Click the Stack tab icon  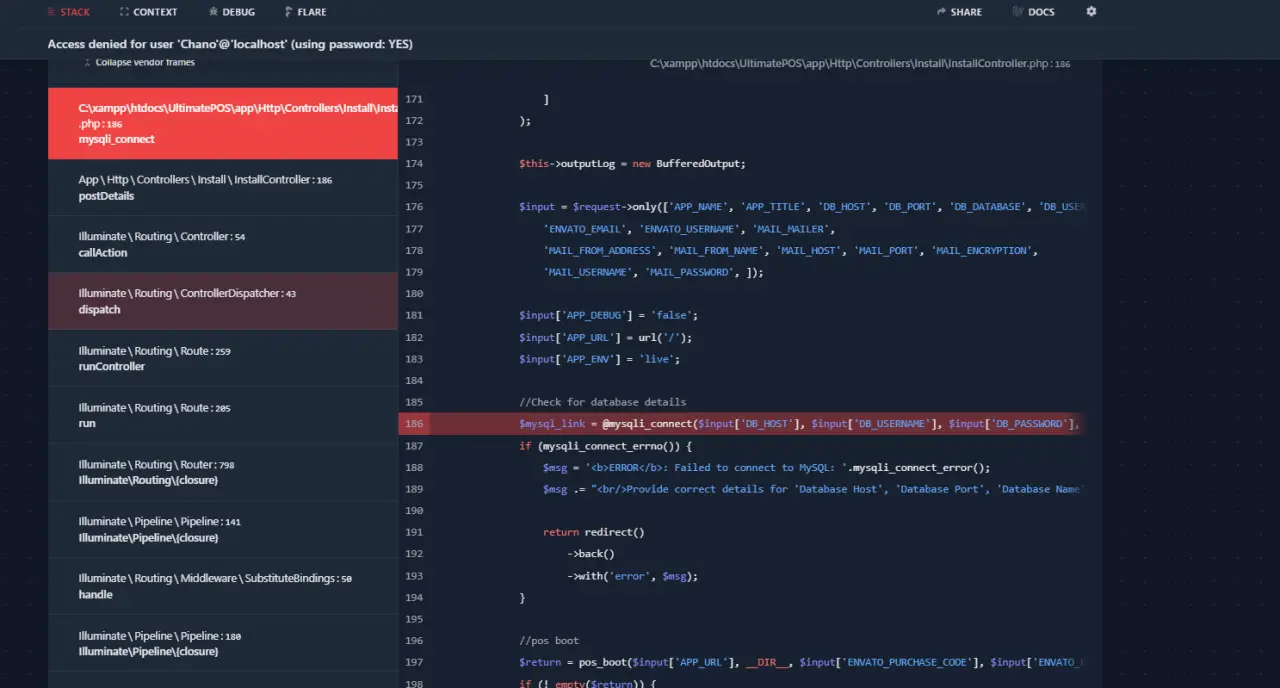(x=52, y=12)
